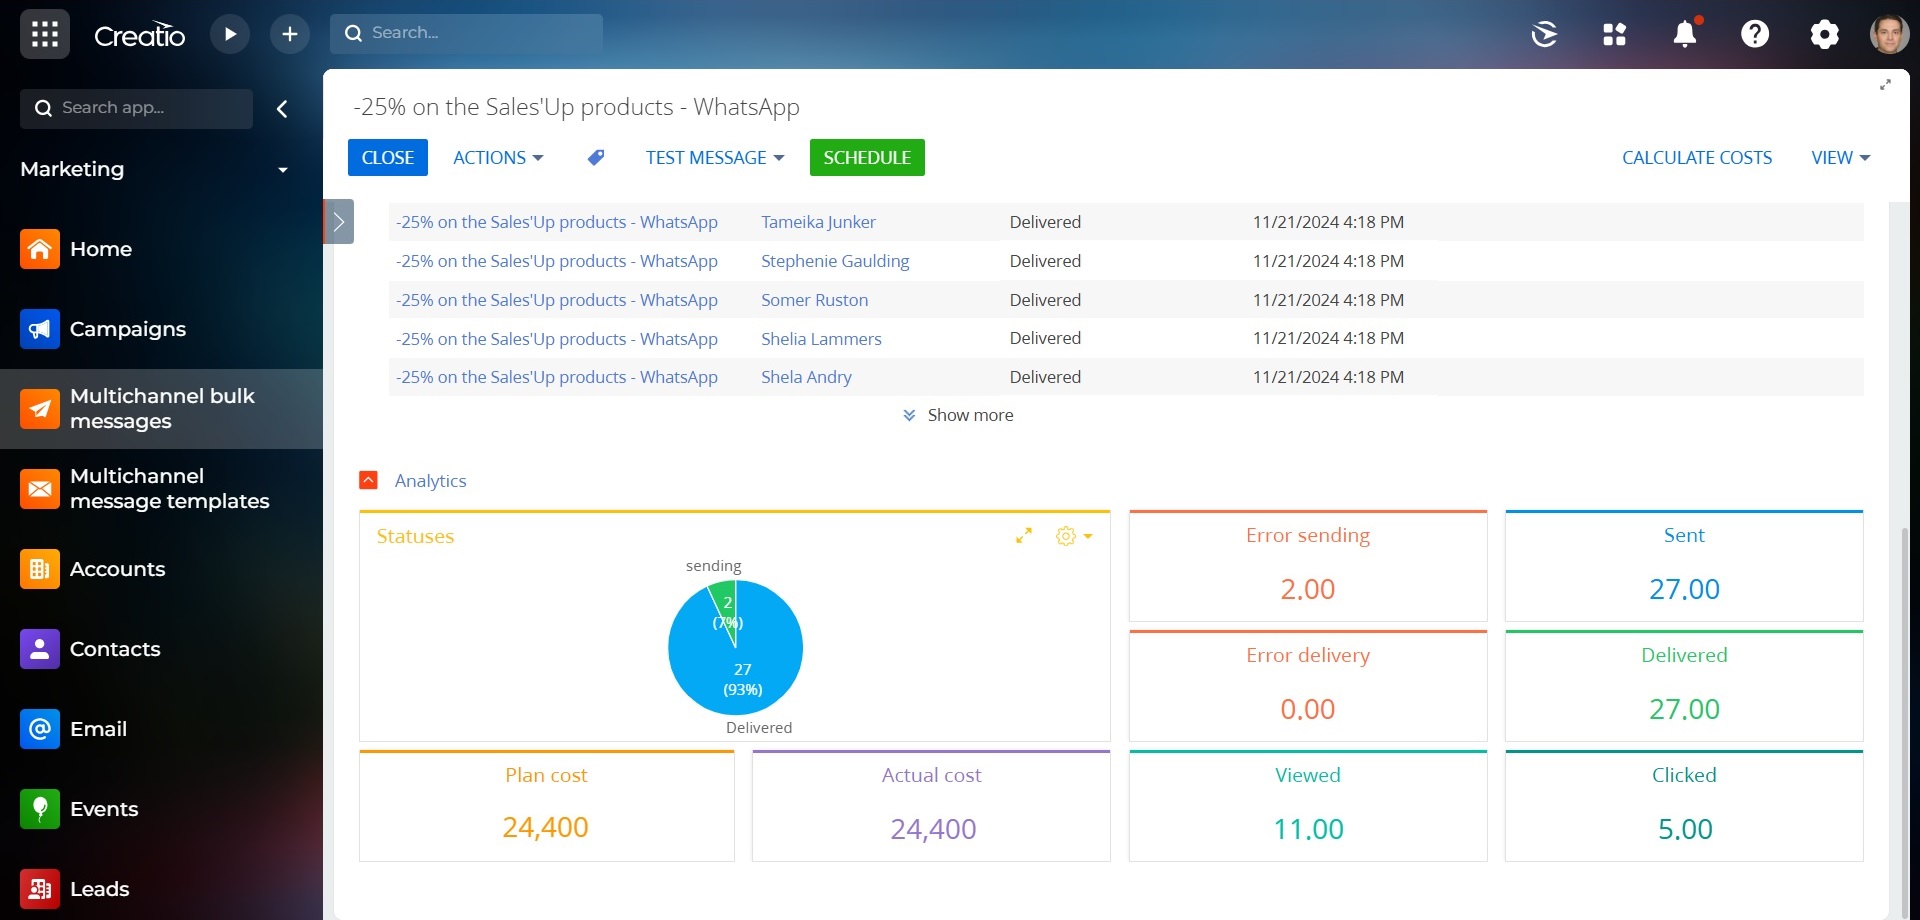Open the app launcher grid icon
The image size is (1920, 920).
pyautogui.click(x=44, y=34)
